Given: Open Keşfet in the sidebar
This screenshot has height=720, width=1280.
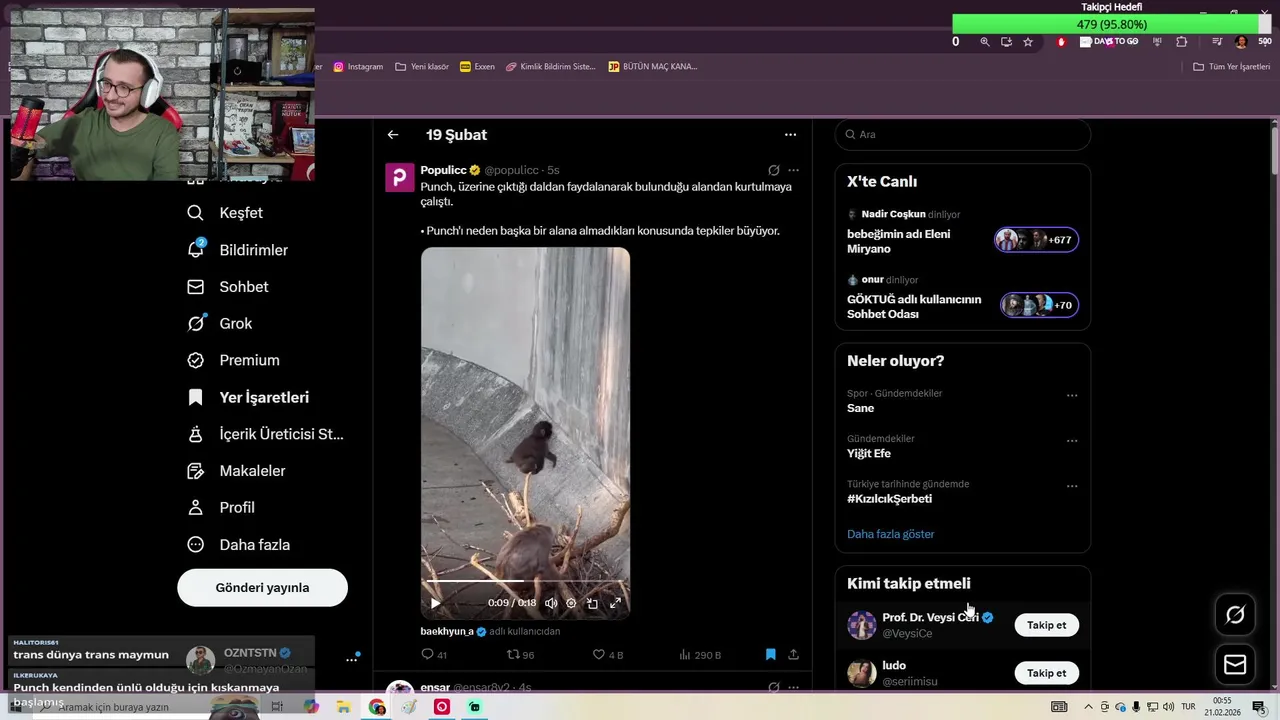Looking at the screenshot, I should 225,213.
